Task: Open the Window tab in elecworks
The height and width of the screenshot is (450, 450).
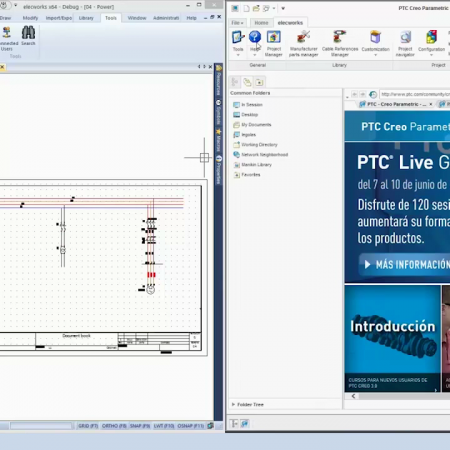Action: coord(137,18)
